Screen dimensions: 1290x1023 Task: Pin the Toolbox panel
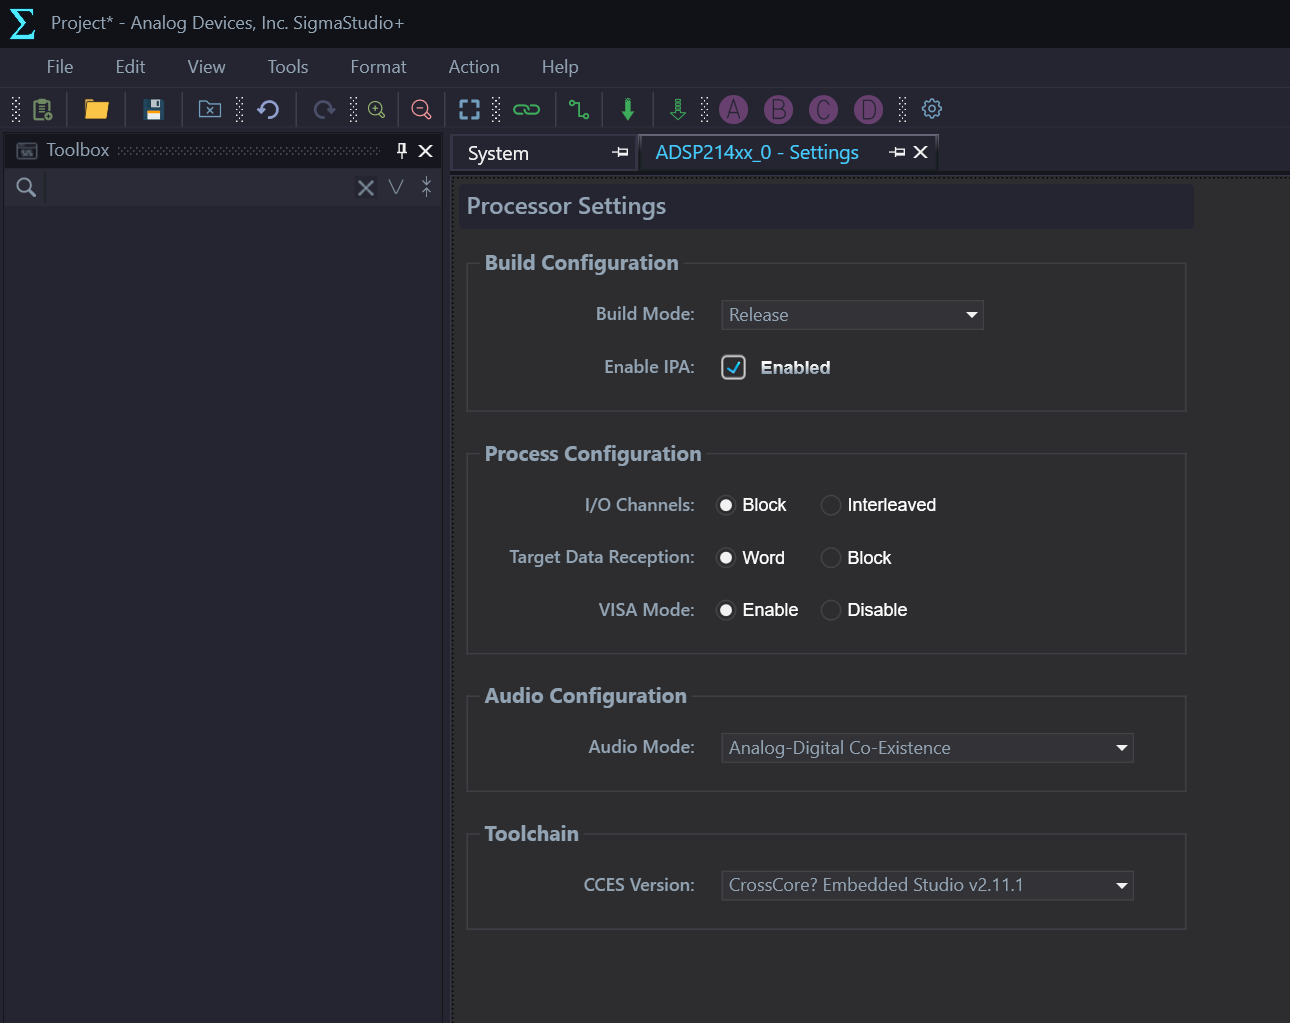(402, 151)
